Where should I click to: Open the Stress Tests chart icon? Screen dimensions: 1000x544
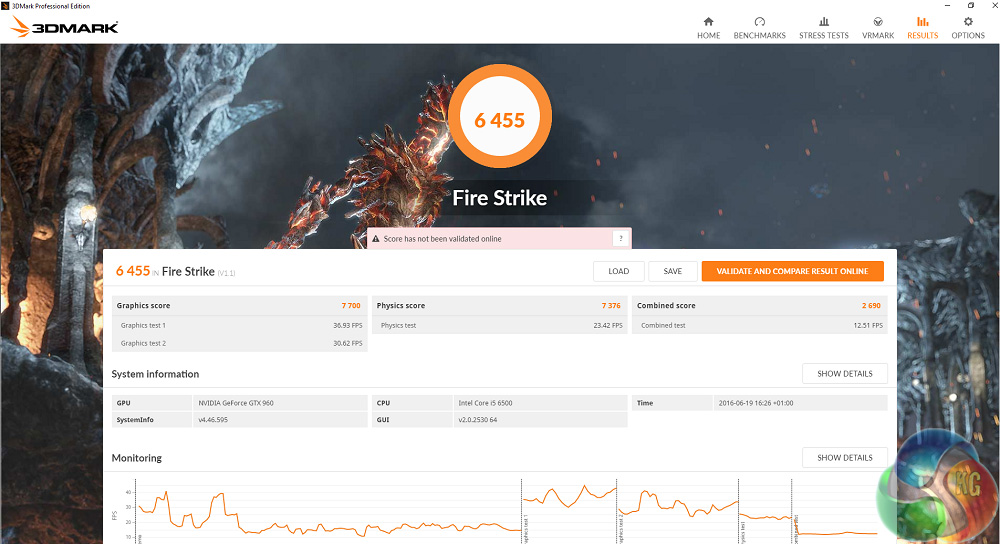point(824,22)
